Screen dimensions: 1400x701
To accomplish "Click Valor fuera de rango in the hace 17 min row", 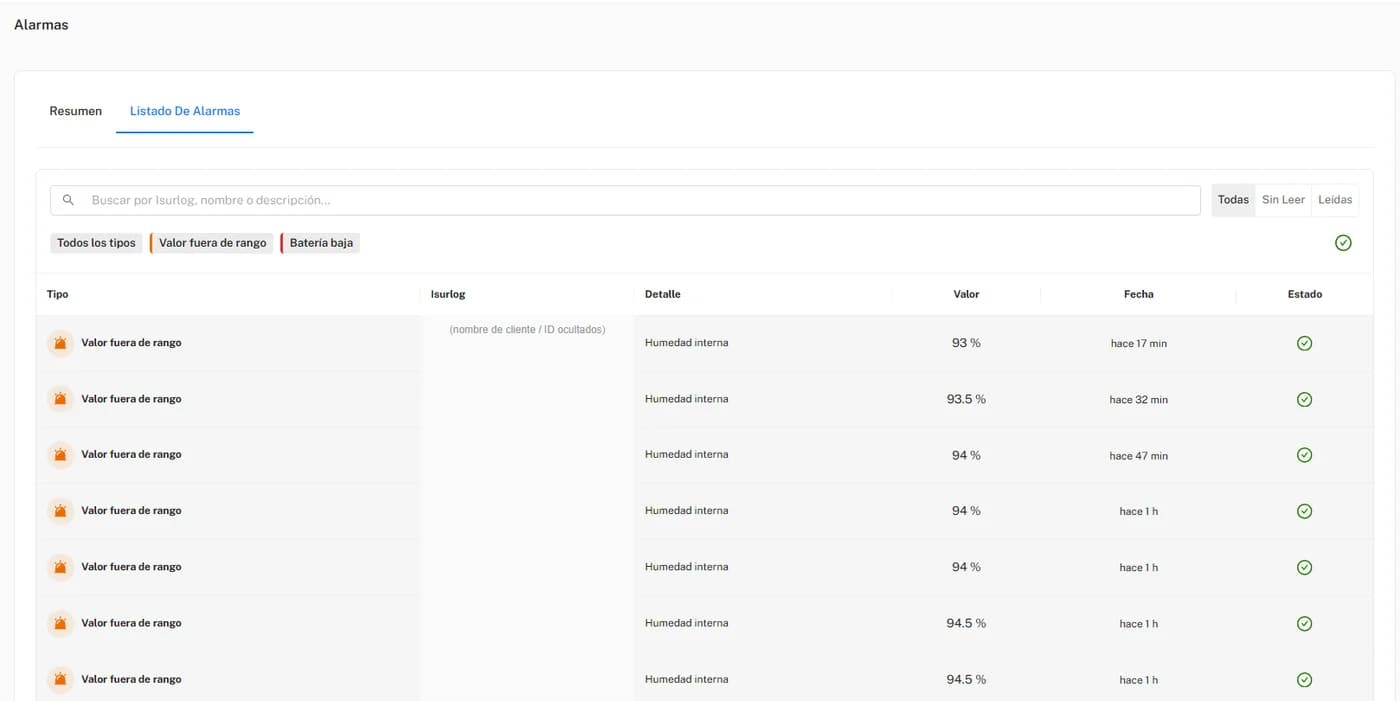I will click(x=131, y=343).
